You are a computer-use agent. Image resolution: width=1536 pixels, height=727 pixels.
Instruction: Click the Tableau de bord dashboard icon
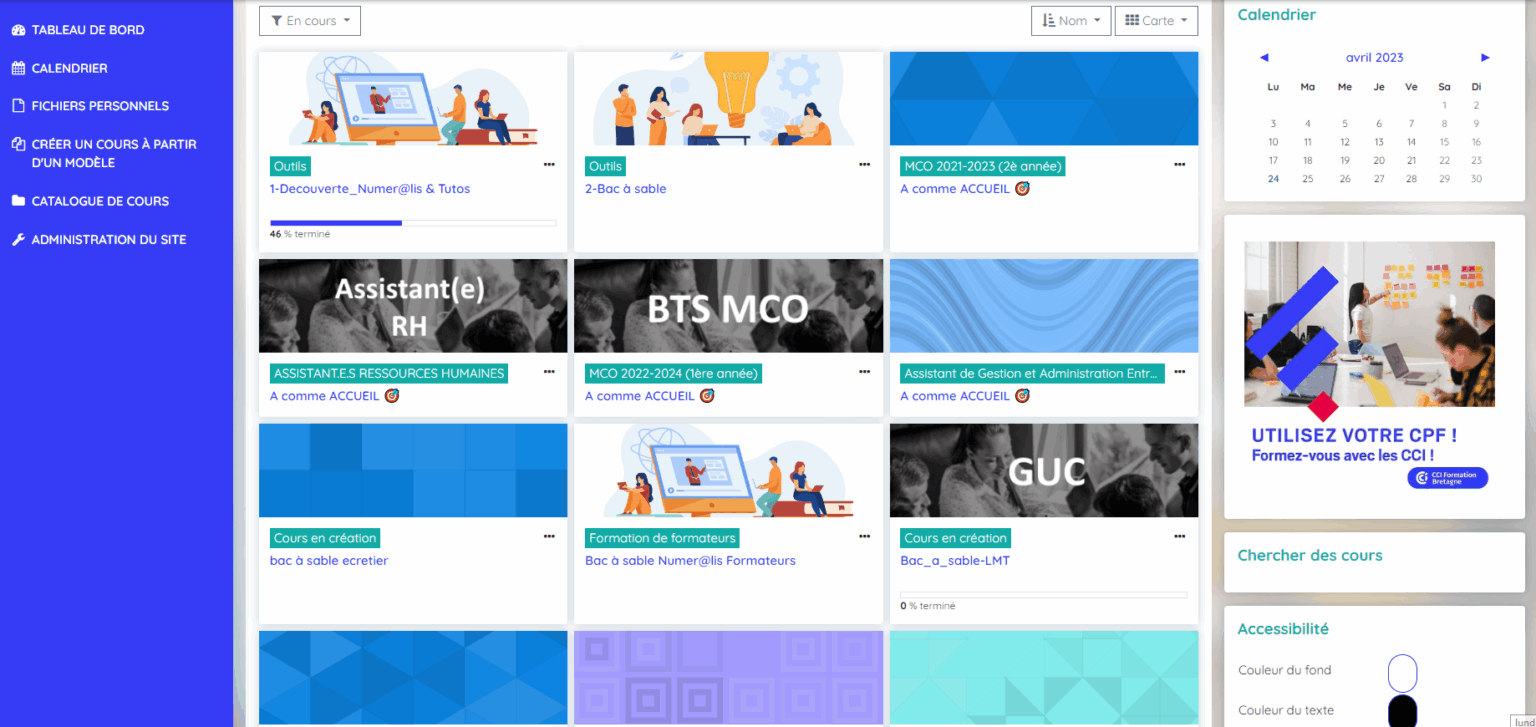(17, 29)
